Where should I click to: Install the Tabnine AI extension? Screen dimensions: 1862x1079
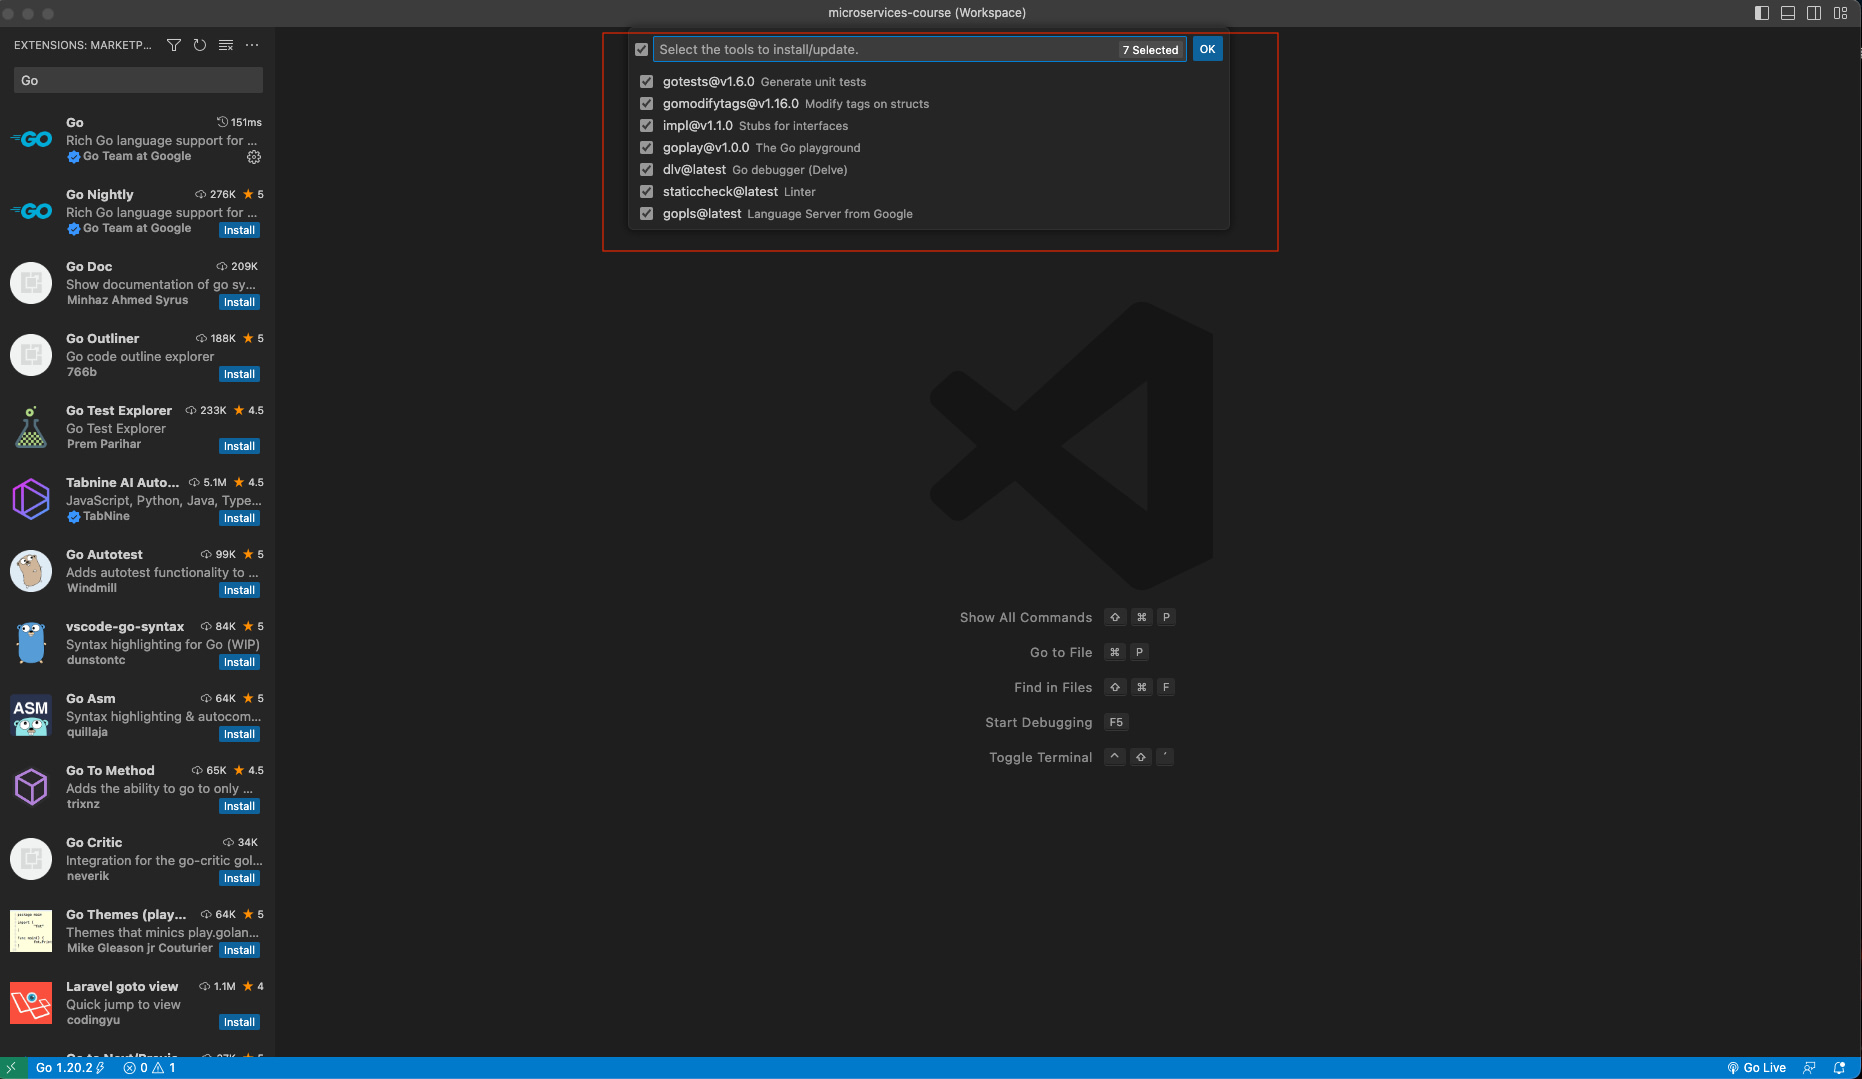point(239,518)
